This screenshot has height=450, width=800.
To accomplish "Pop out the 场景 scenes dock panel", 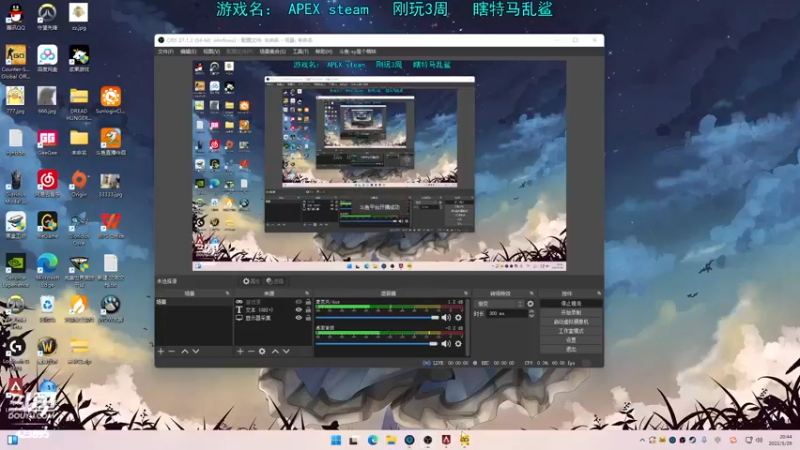I will (228, 293).
